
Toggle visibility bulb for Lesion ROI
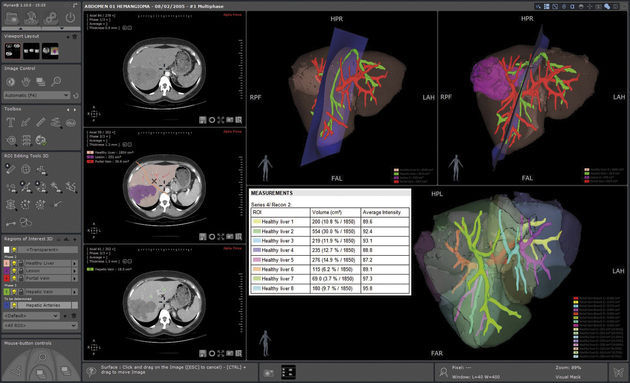coord(14,271)
